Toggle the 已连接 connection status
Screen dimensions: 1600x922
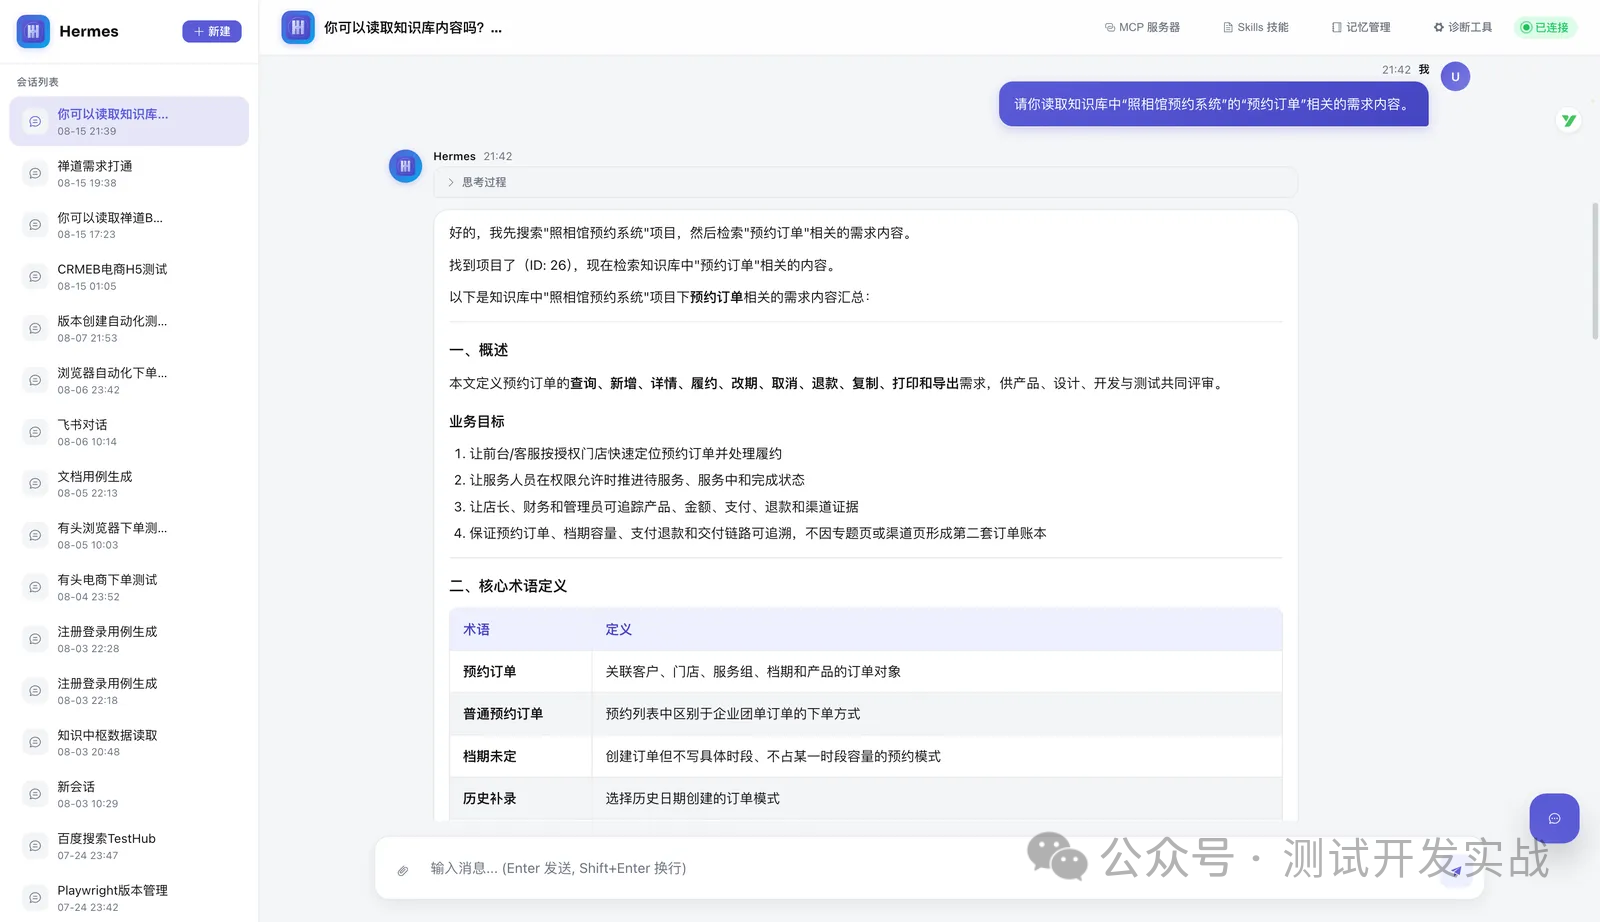click(x=1545, y=27)
